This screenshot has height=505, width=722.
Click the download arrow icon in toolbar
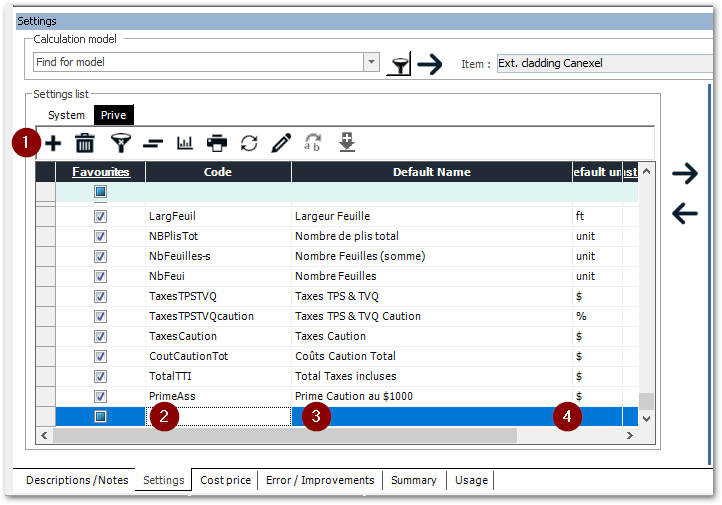point(347,143)
